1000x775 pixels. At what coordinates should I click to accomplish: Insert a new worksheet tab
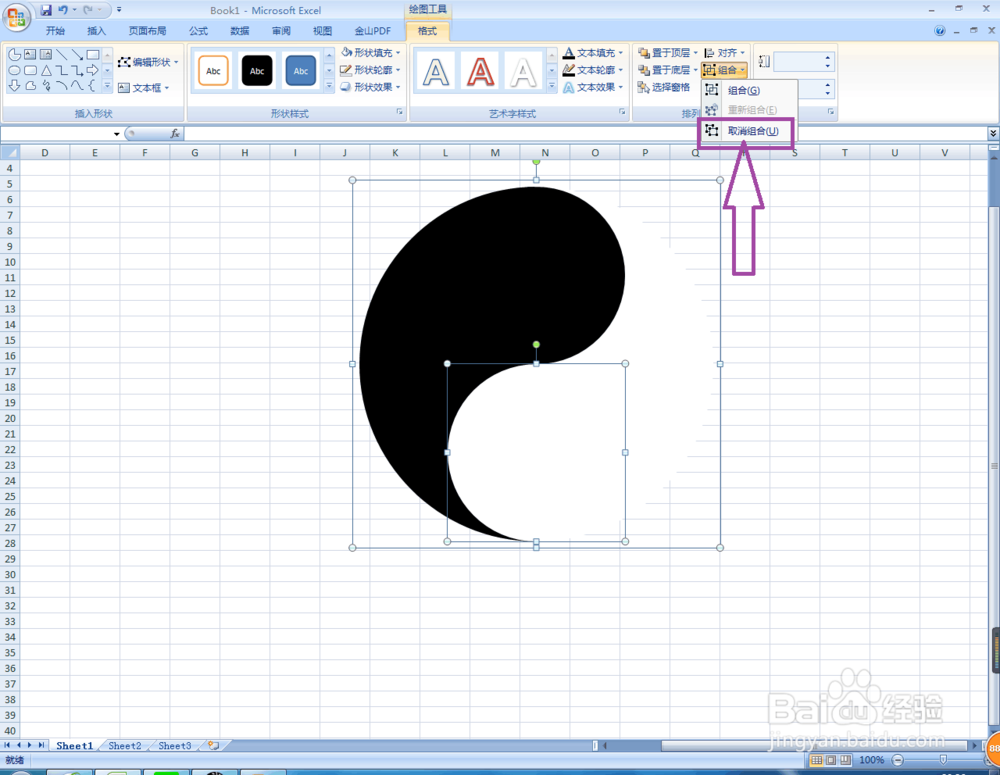click(x=214, y=745)
